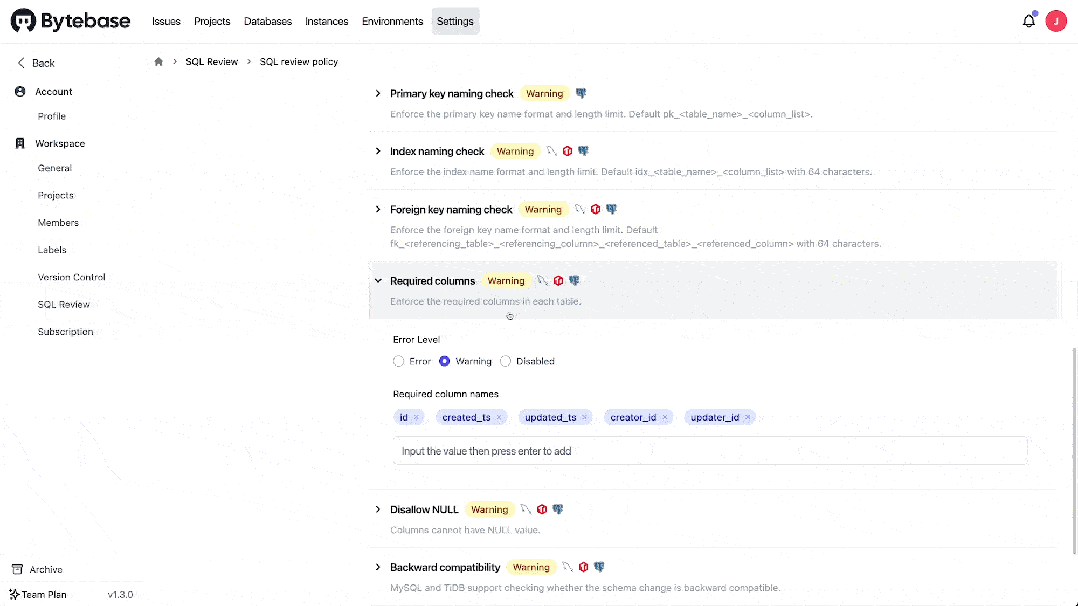Click MySQL icon on Disallow NULL row
The image size is (1078, 606).
(526, 509)
